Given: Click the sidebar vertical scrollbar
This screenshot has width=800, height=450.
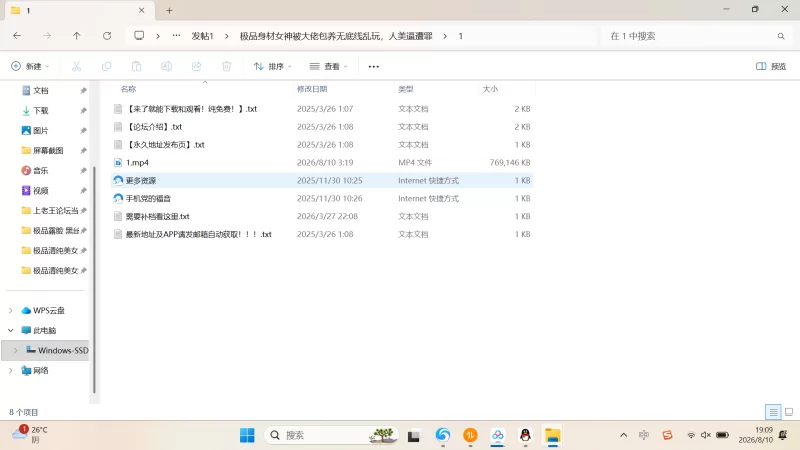Looking at the screenshot, I should (x=94, y=280).
